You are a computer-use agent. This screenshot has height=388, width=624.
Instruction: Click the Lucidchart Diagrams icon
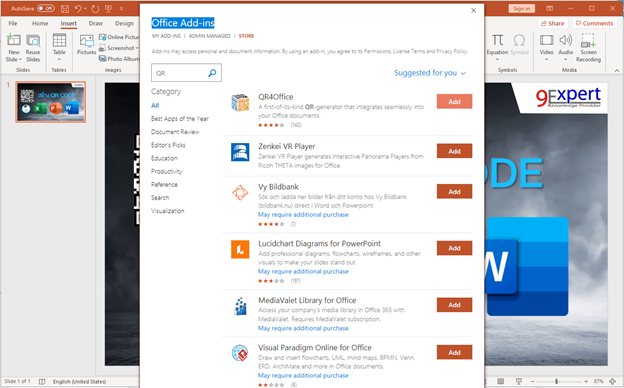(240, 250)
